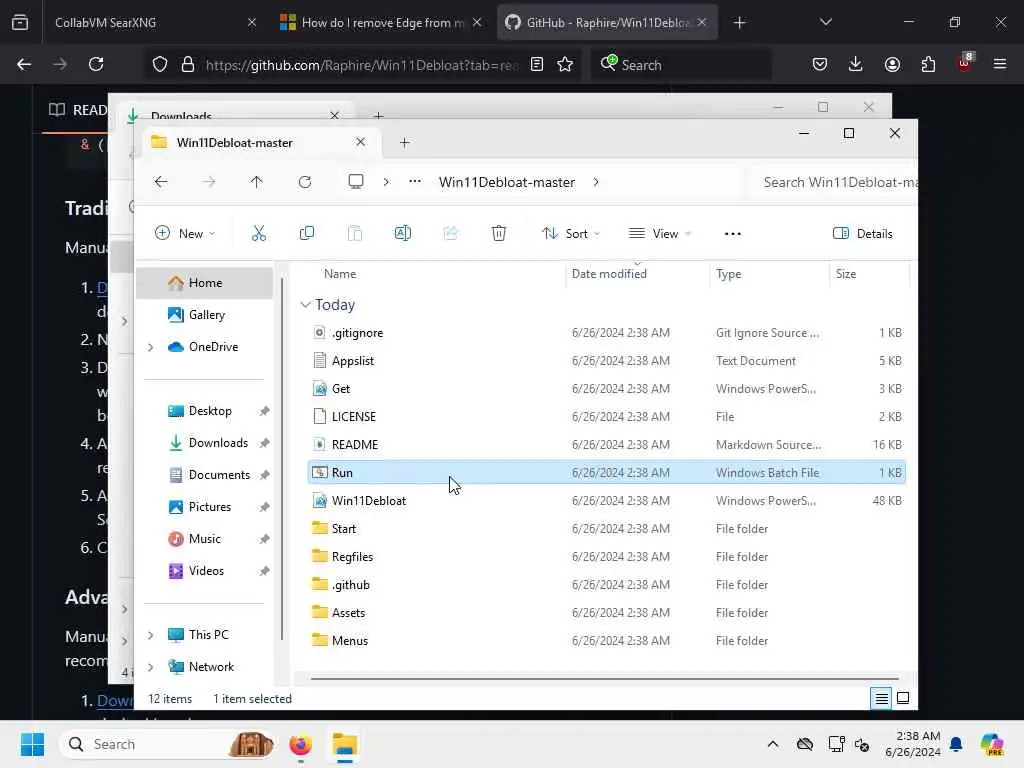Screen dimensions: 1024x768
Task: Show hidden system tray icons chevron
Action: point(773,744)
